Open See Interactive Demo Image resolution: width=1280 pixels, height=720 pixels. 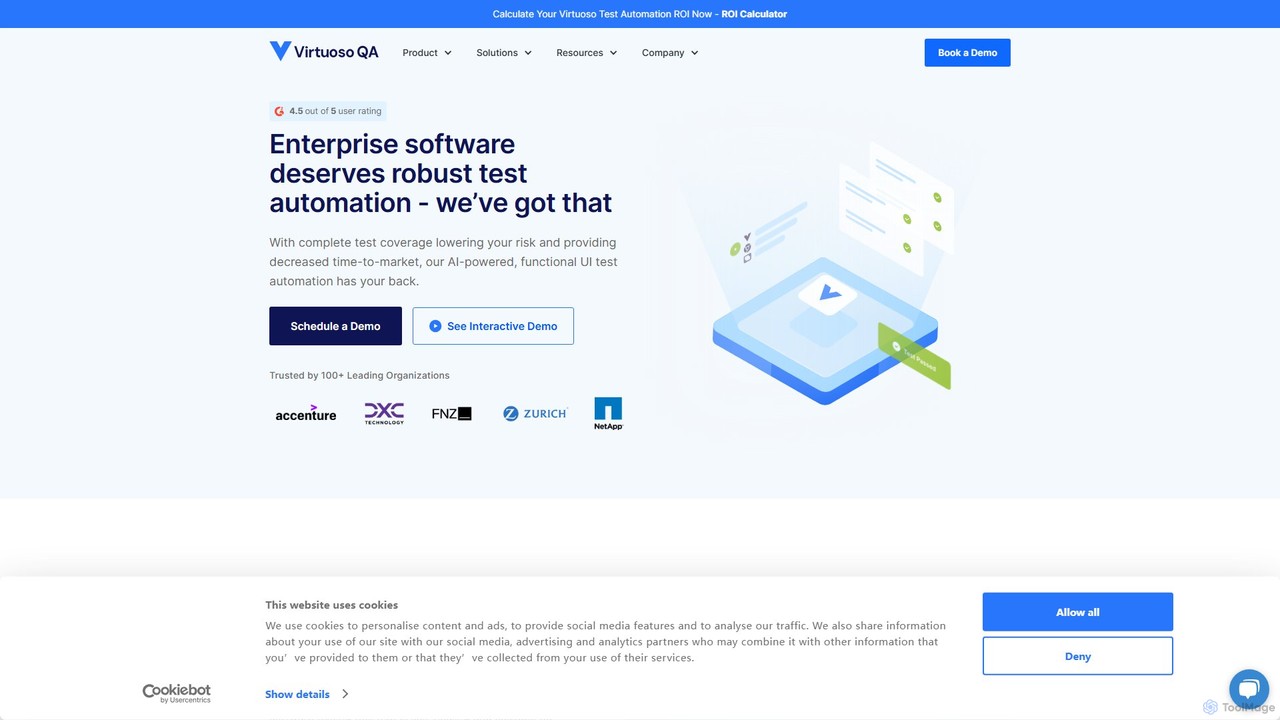[x=493, y=326]
